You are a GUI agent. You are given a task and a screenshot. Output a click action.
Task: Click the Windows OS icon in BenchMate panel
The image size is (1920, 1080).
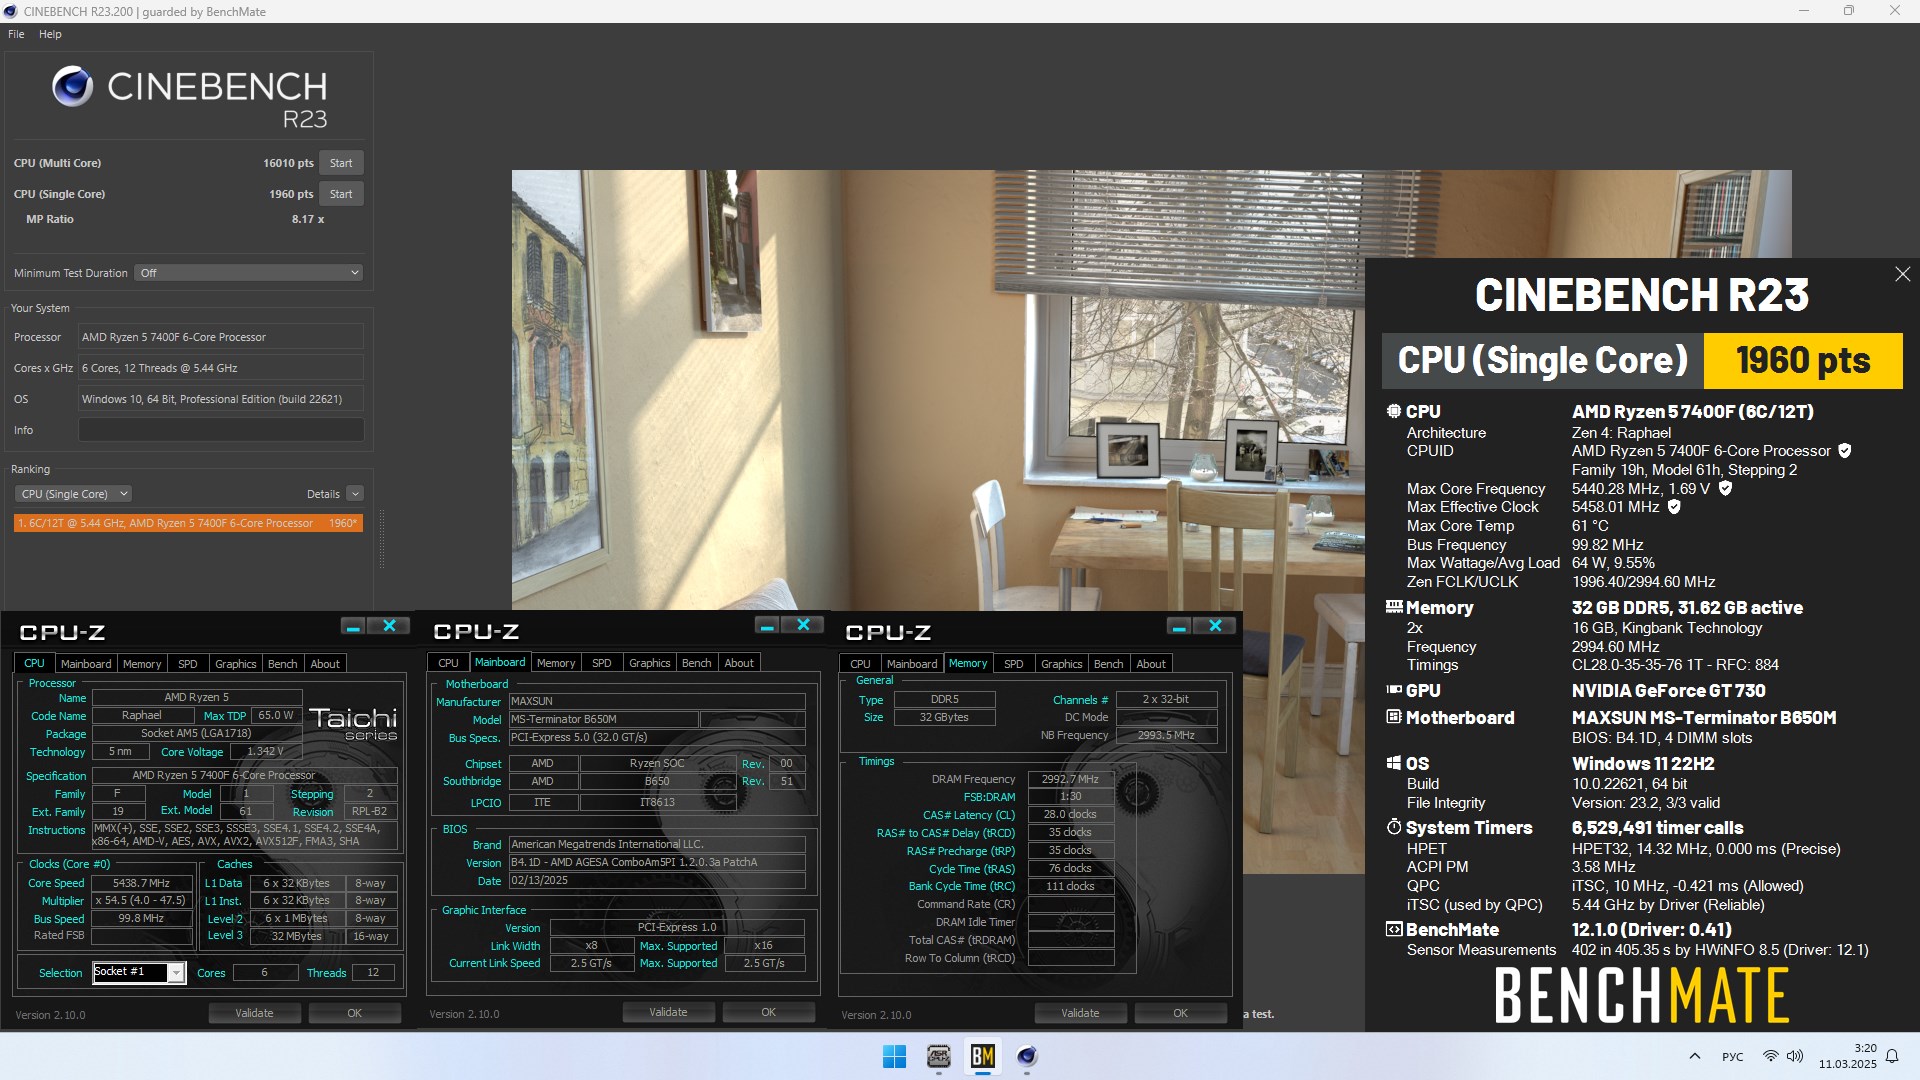pyautogui.click(x=1394, y=763)
